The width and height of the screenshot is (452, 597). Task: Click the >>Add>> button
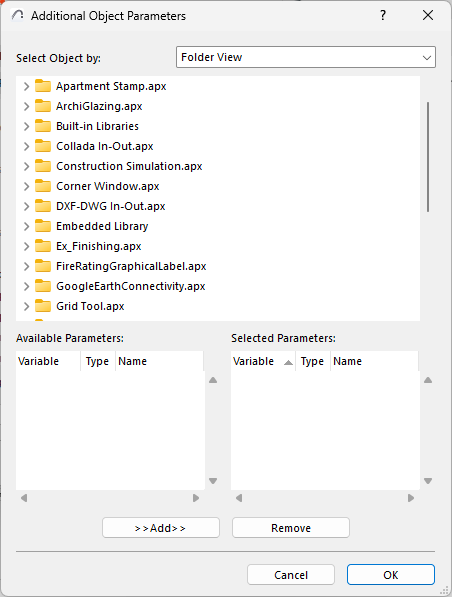pos(161,528)
